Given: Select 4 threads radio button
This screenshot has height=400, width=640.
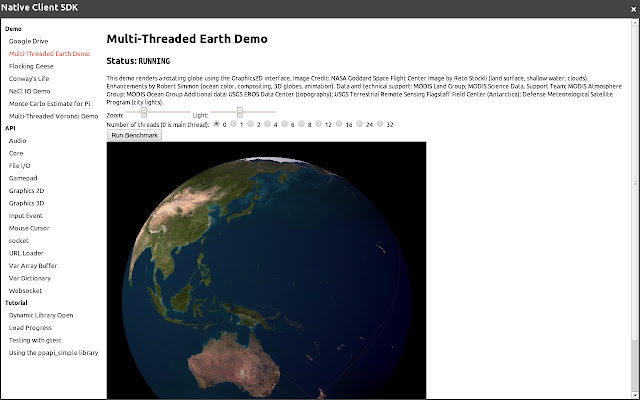Looking at the screenshot, I should pyautogui.click(x=267, y=124).
